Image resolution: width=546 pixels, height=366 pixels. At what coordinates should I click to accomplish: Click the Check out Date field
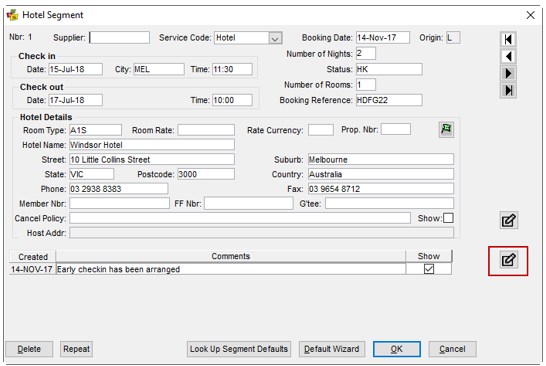76,100
